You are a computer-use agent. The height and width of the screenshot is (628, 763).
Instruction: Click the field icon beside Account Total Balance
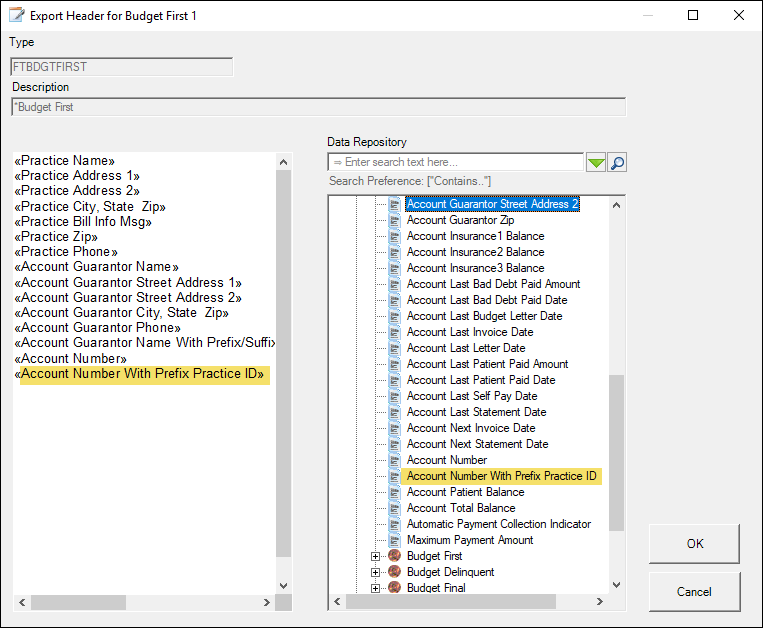tap(394, 508)
